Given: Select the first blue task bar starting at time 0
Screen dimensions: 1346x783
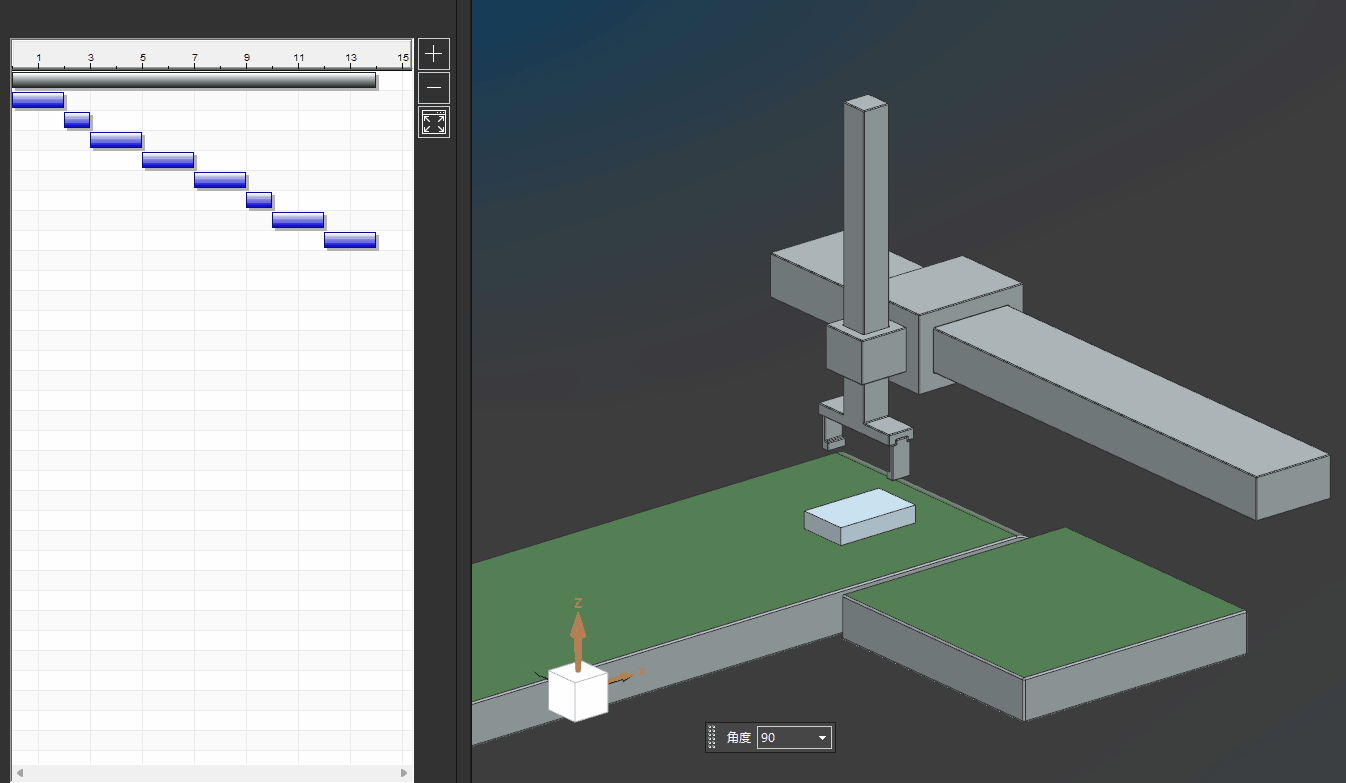Looking at the screenshot, I should 38,100.
